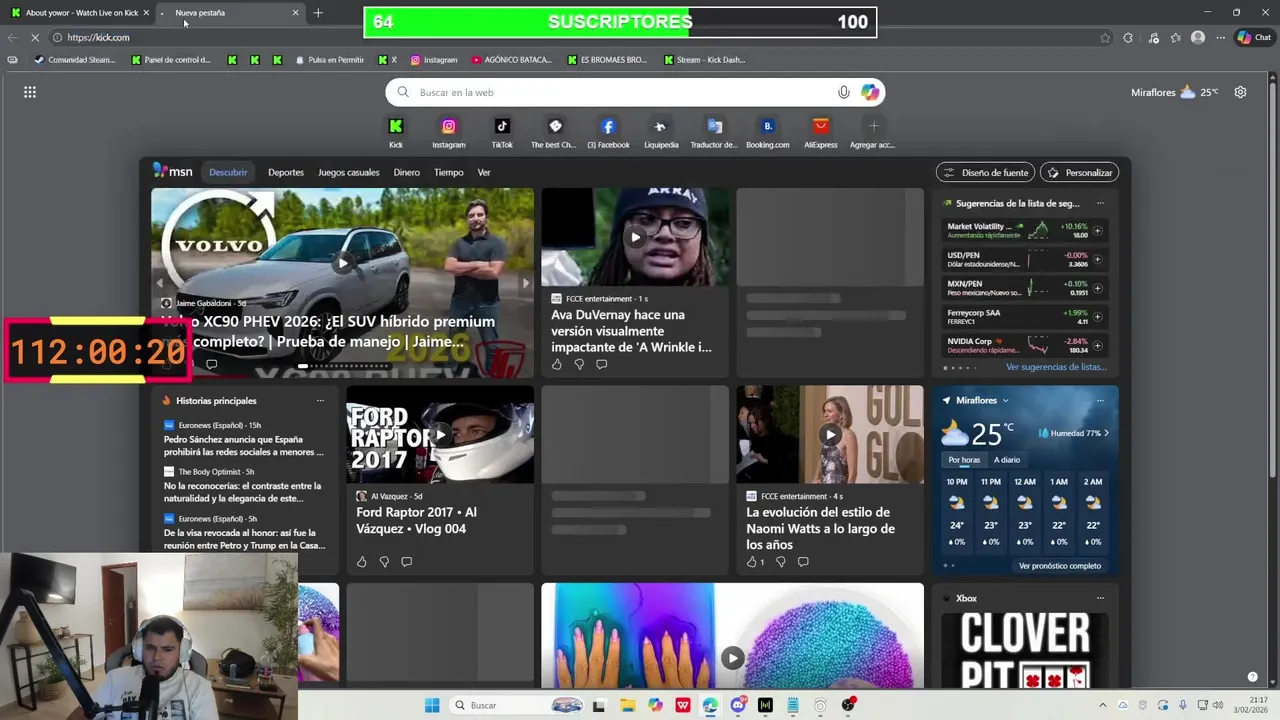Select the Deportes tab
This screenshot has width=1280, height=720.
click(286, 172)
